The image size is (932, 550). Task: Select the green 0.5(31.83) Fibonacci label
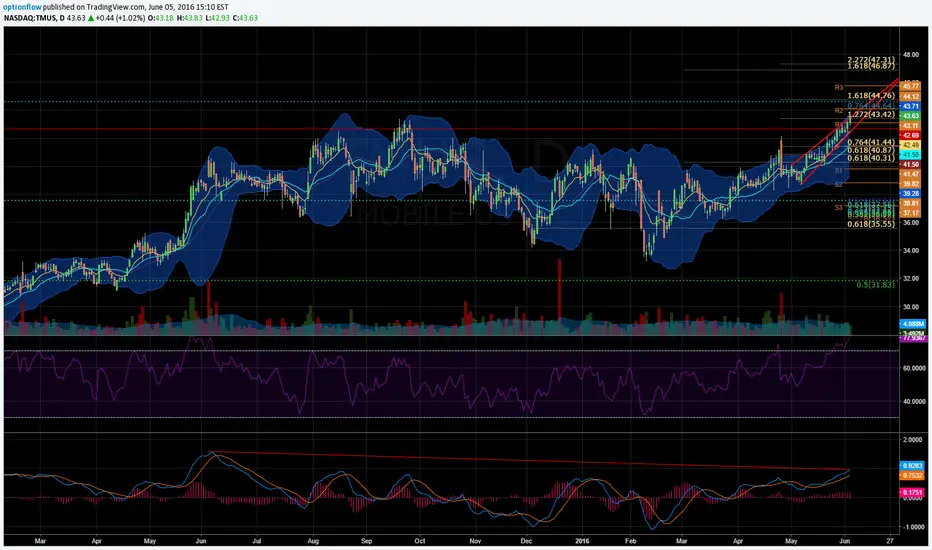pos(875,285)
